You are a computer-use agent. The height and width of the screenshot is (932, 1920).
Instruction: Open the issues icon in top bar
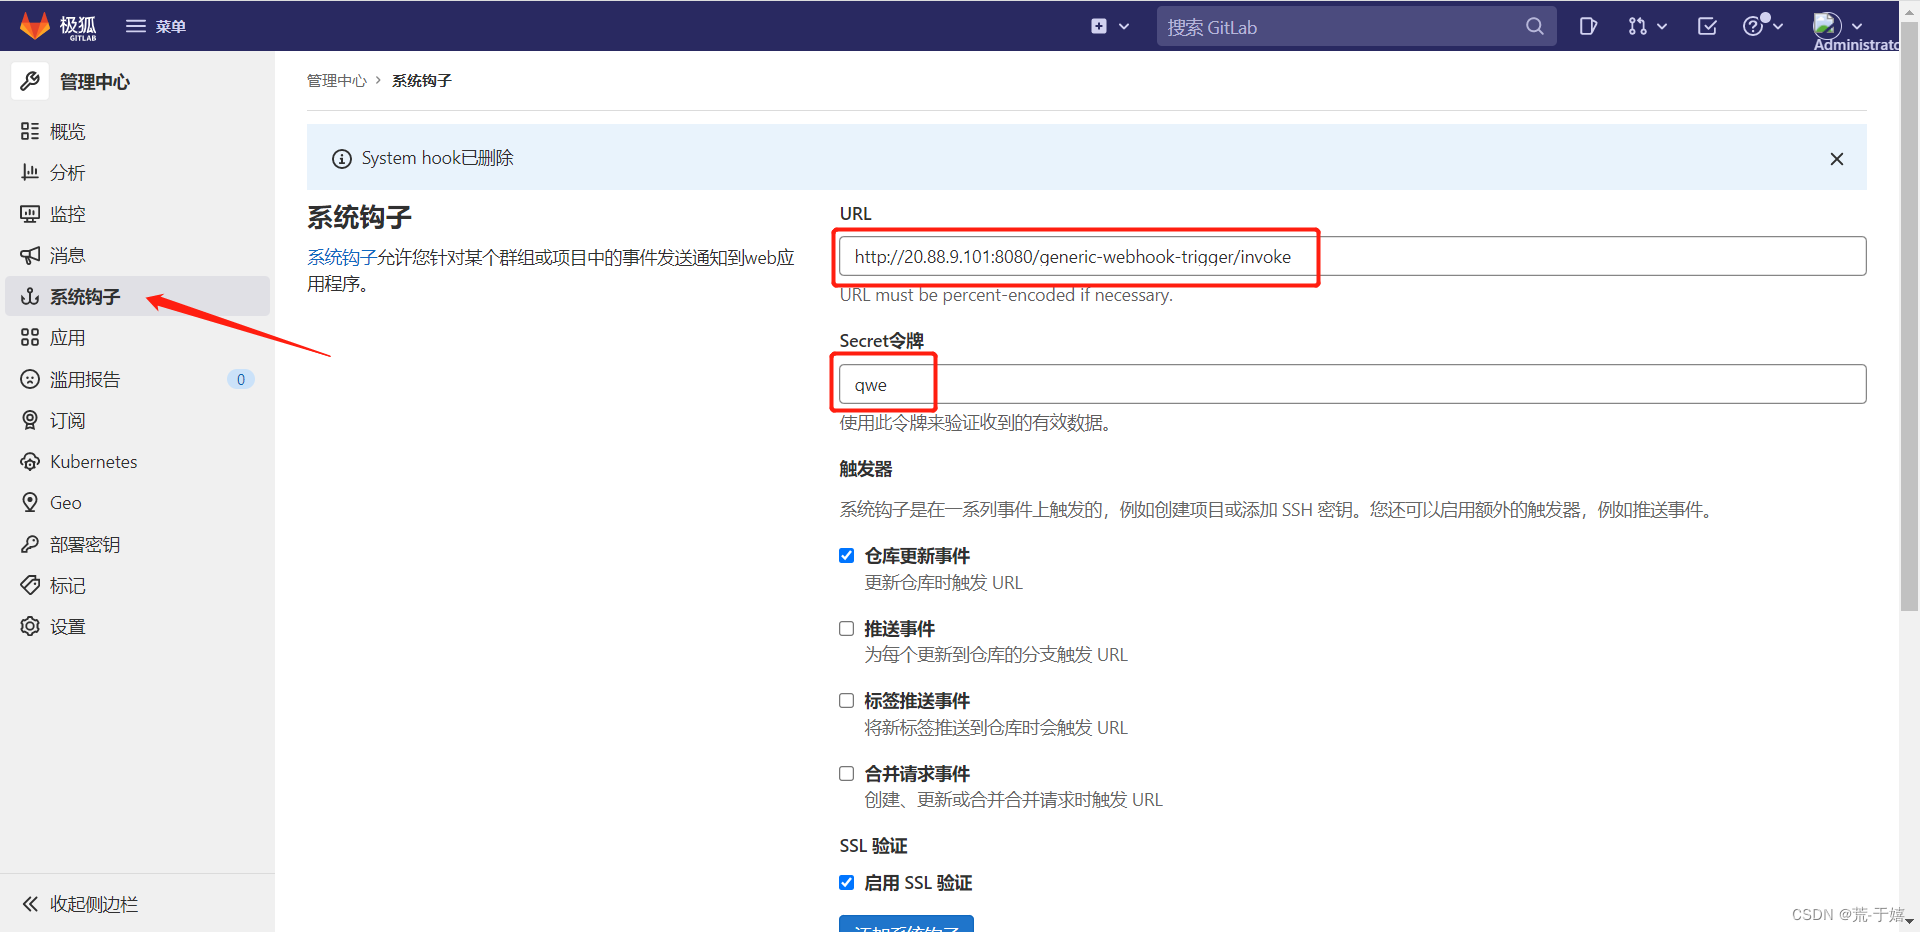(x=1588, y=26)
